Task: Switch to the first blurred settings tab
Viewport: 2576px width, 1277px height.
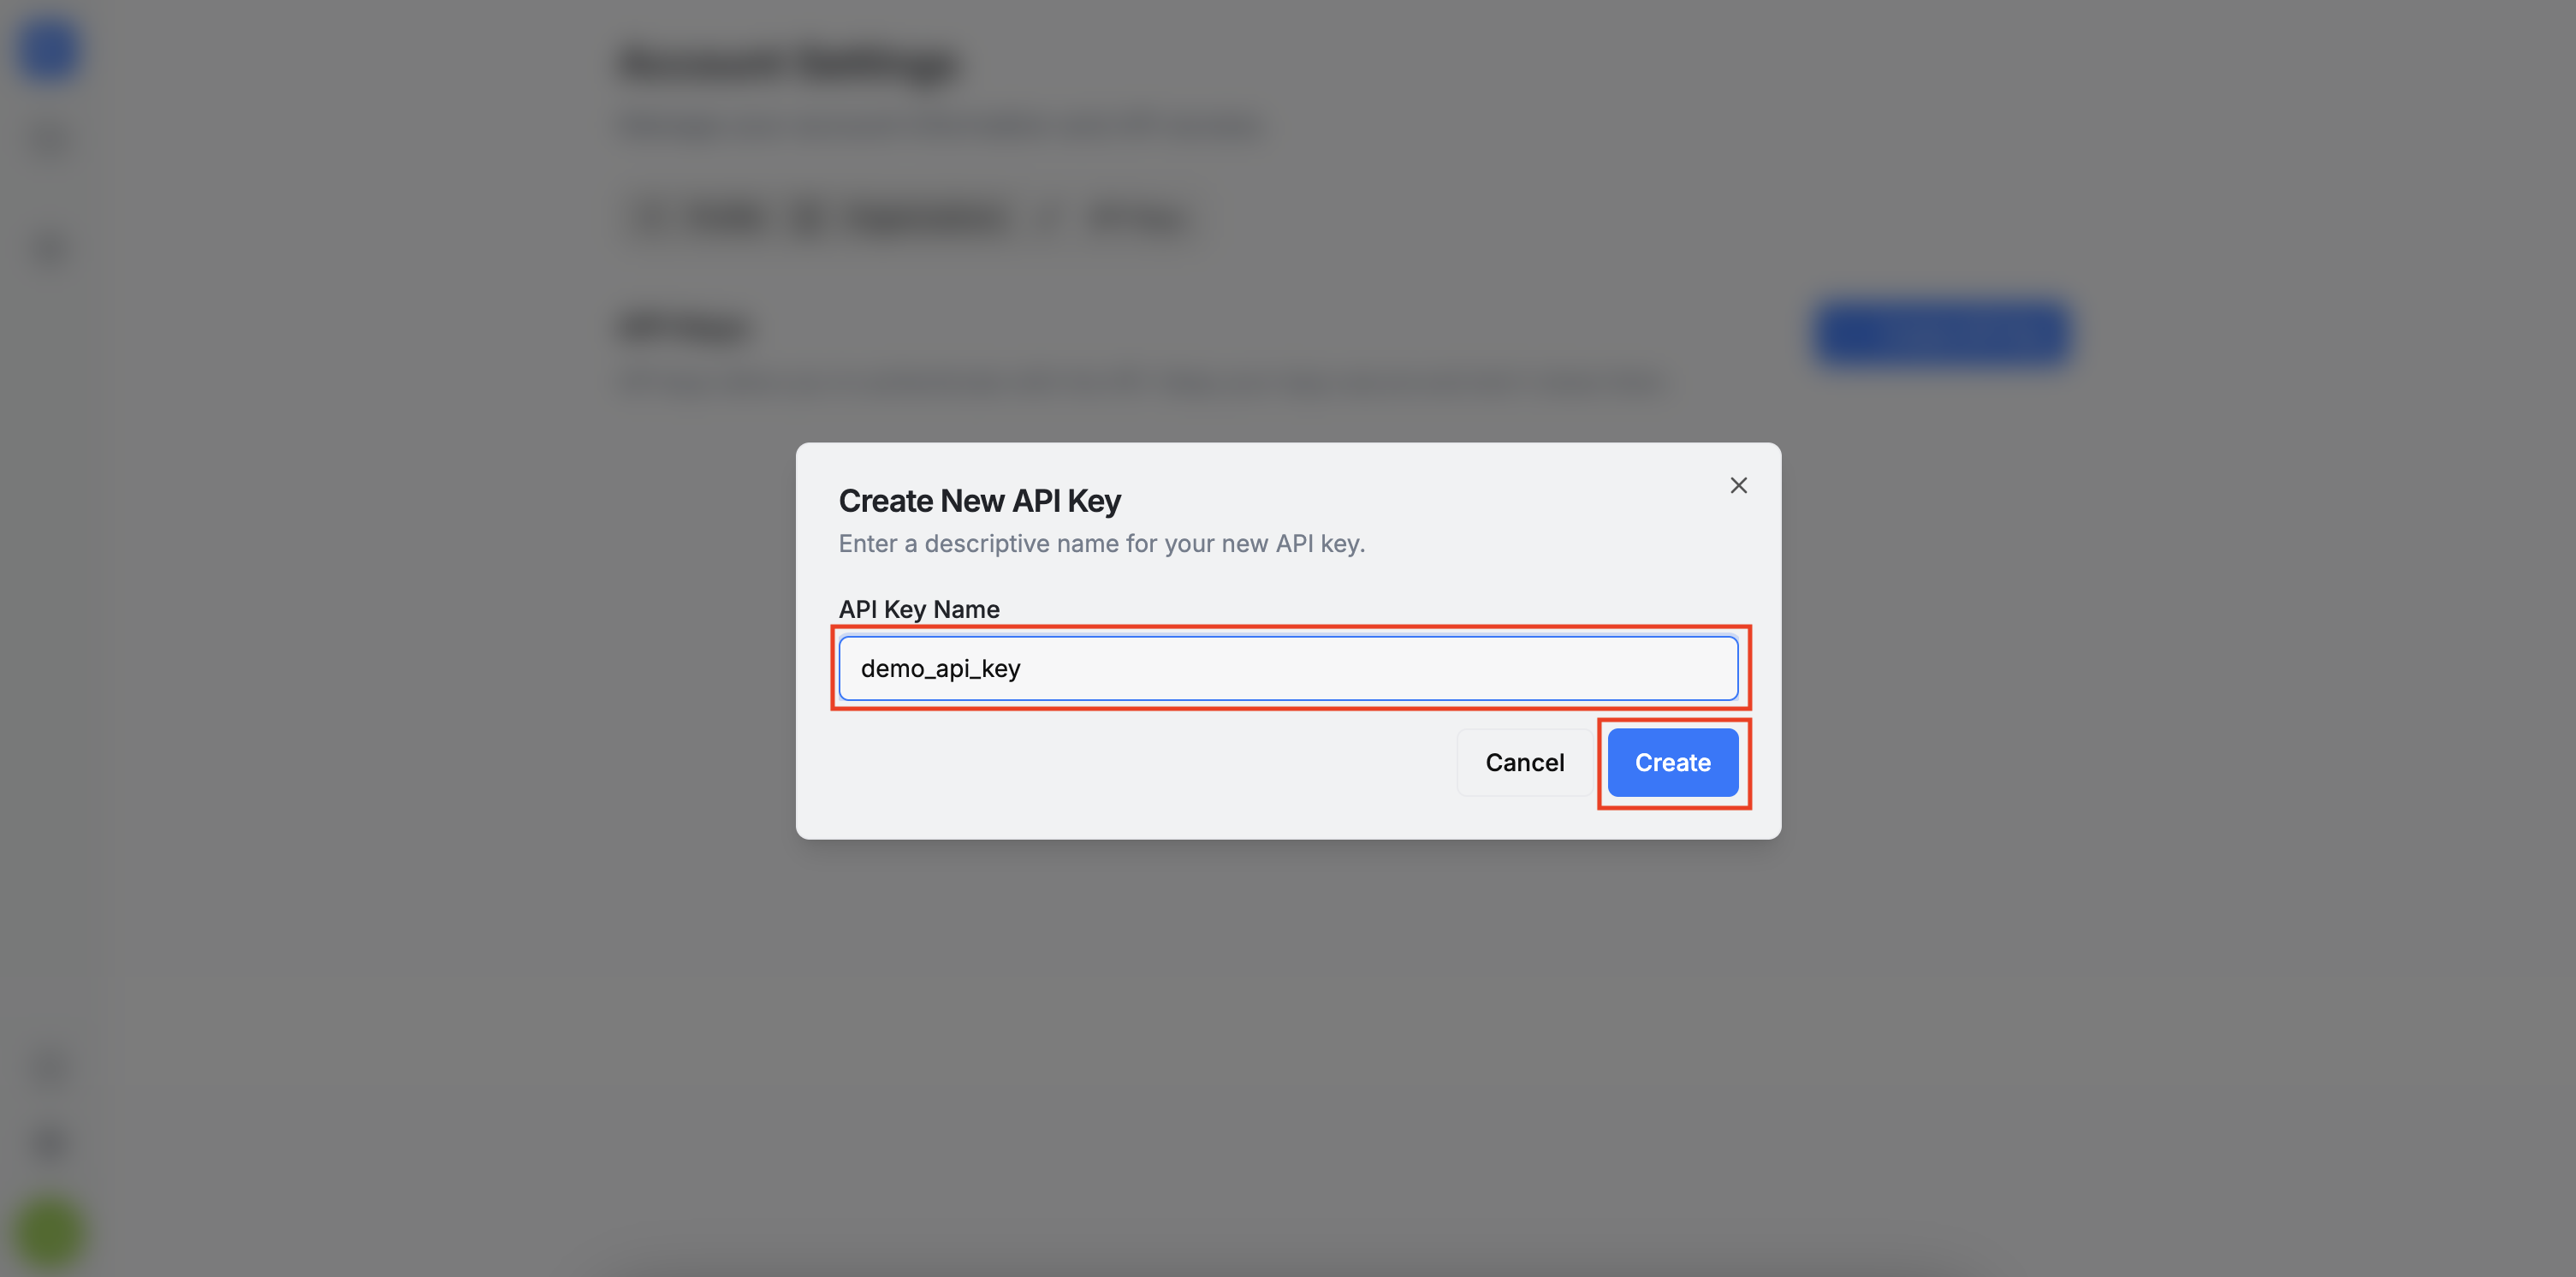Action: pyautogui.click(x=707, y=218)
